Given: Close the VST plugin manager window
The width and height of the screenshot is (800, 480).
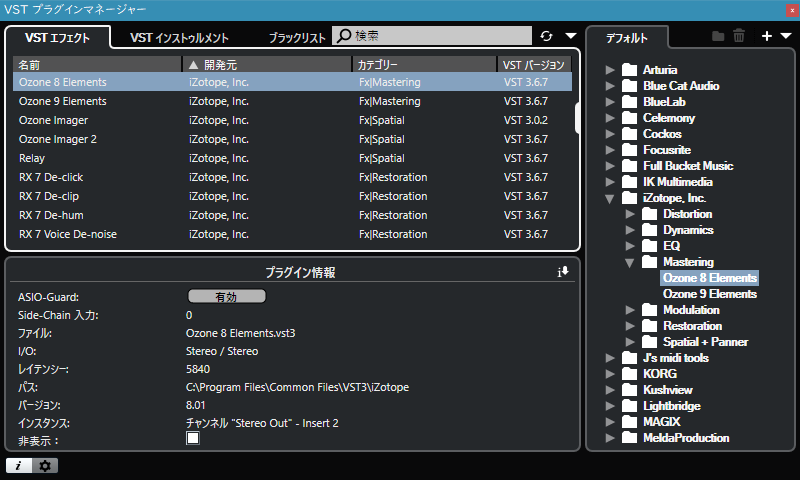Looking at the screenshot, I should (x=792, y=10).
